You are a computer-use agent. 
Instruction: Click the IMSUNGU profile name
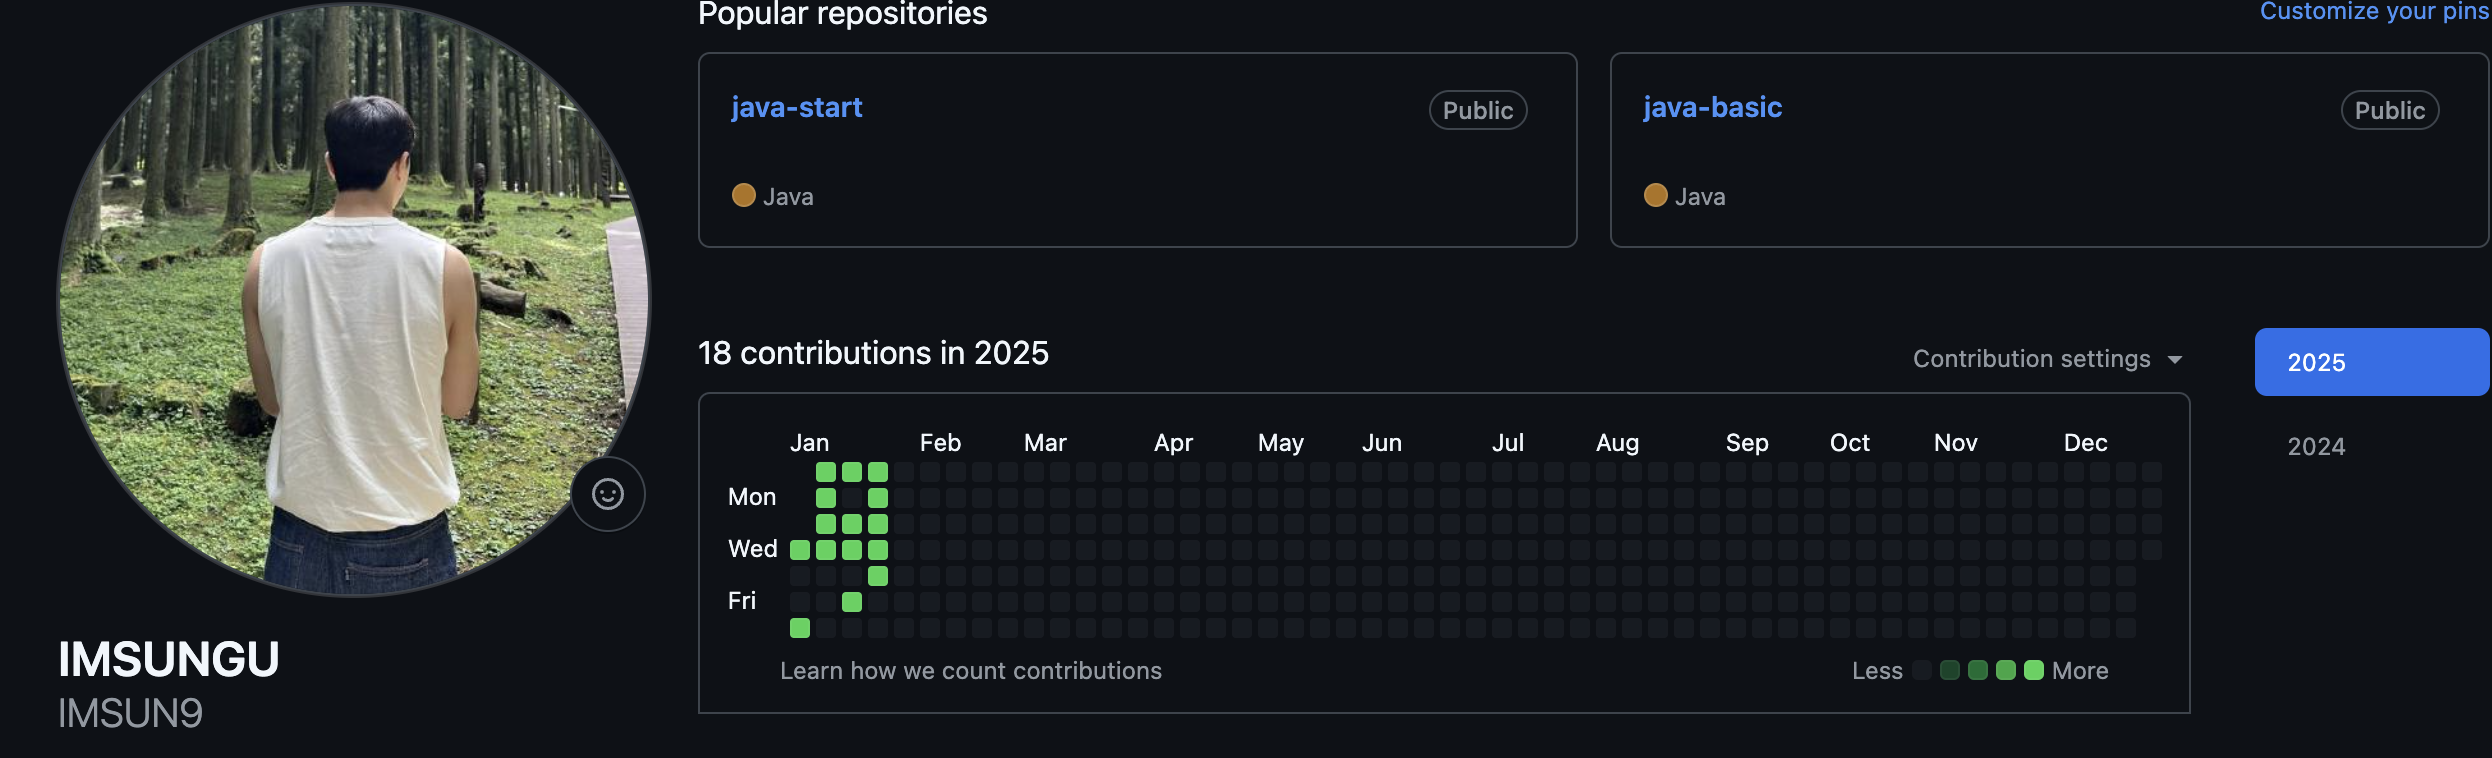(169, 660)
